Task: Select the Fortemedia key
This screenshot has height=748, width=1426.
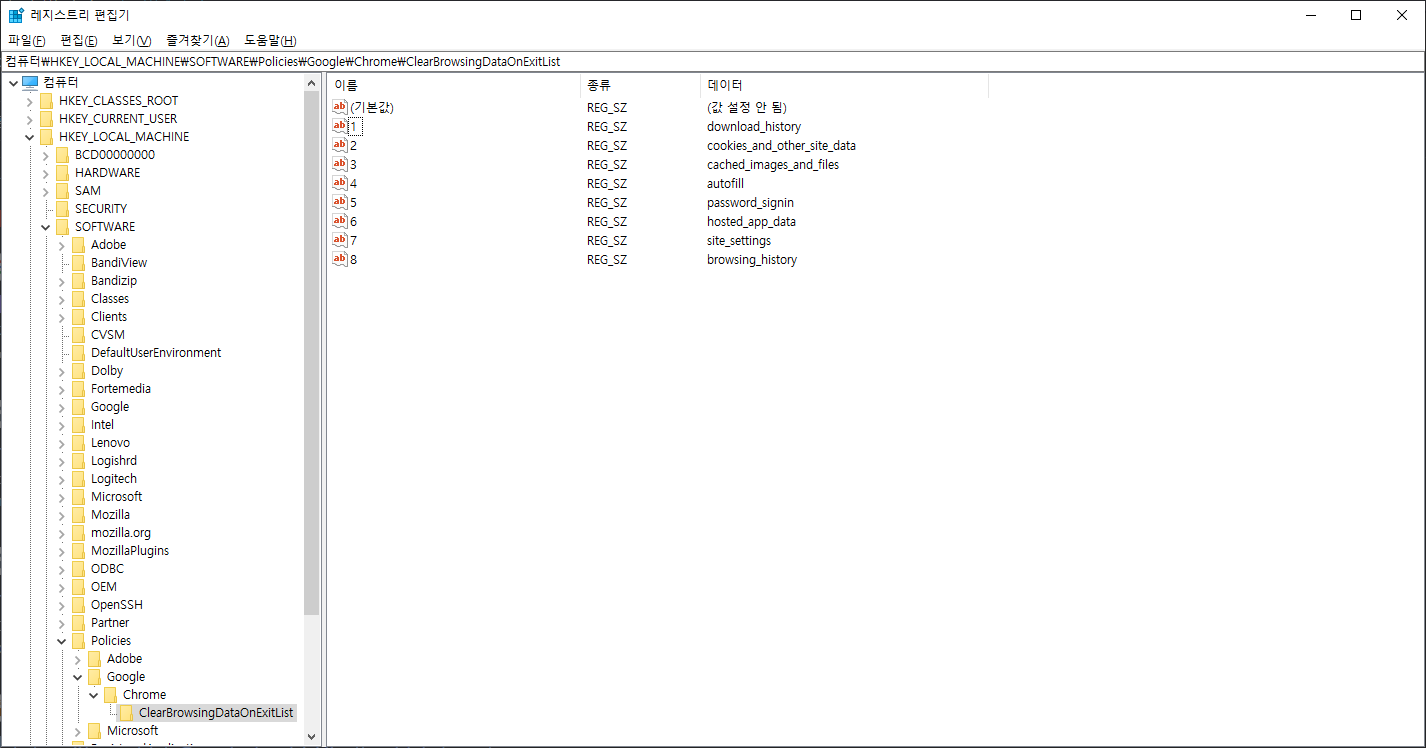Action: point(121,389)
